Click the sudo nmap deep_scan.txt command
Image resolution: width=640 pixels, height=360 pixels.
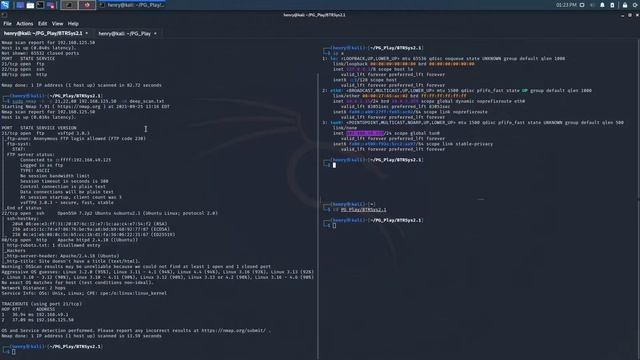click(x=88, y=101)
